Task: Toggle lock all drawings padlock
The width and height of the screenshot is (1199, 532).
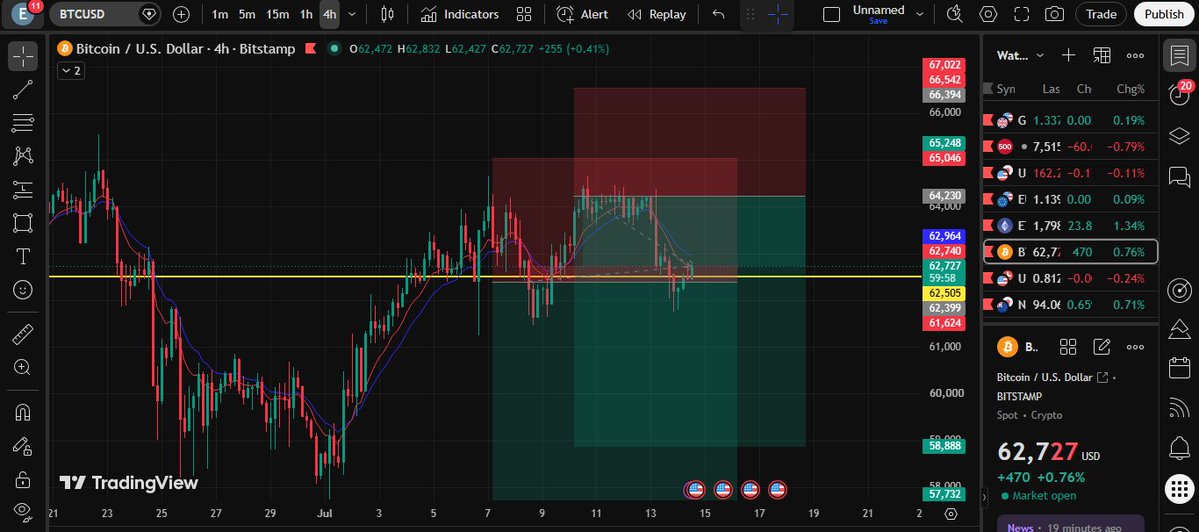Action: point(23,479)
